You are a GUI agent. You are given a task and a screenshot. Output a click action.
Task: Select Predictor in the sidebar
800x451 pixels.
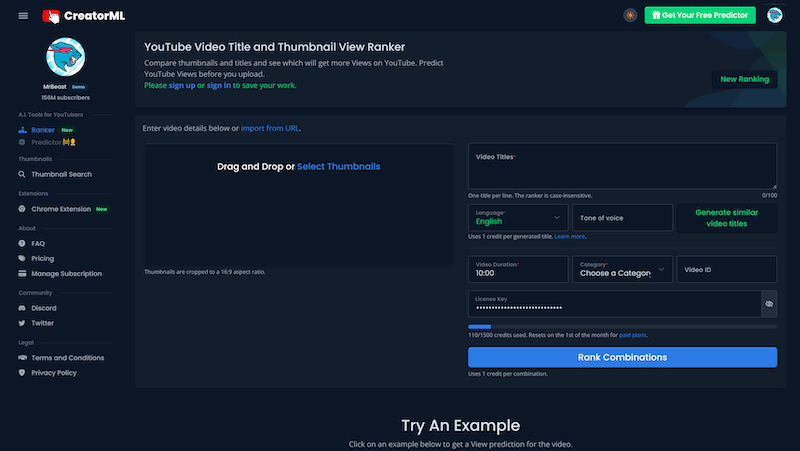(x=46, y=142)
